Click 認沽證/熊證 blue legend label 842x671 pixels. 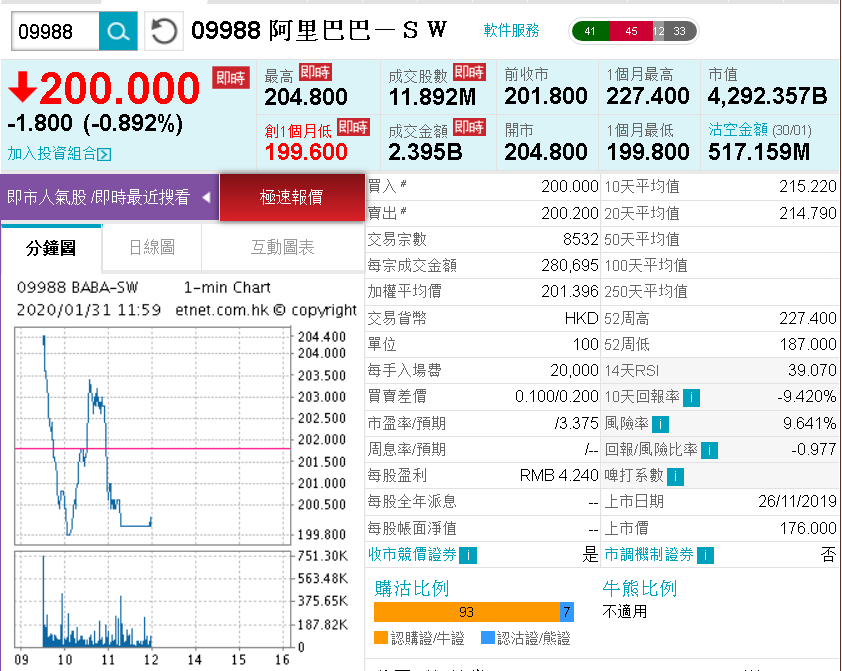[533, 638]
